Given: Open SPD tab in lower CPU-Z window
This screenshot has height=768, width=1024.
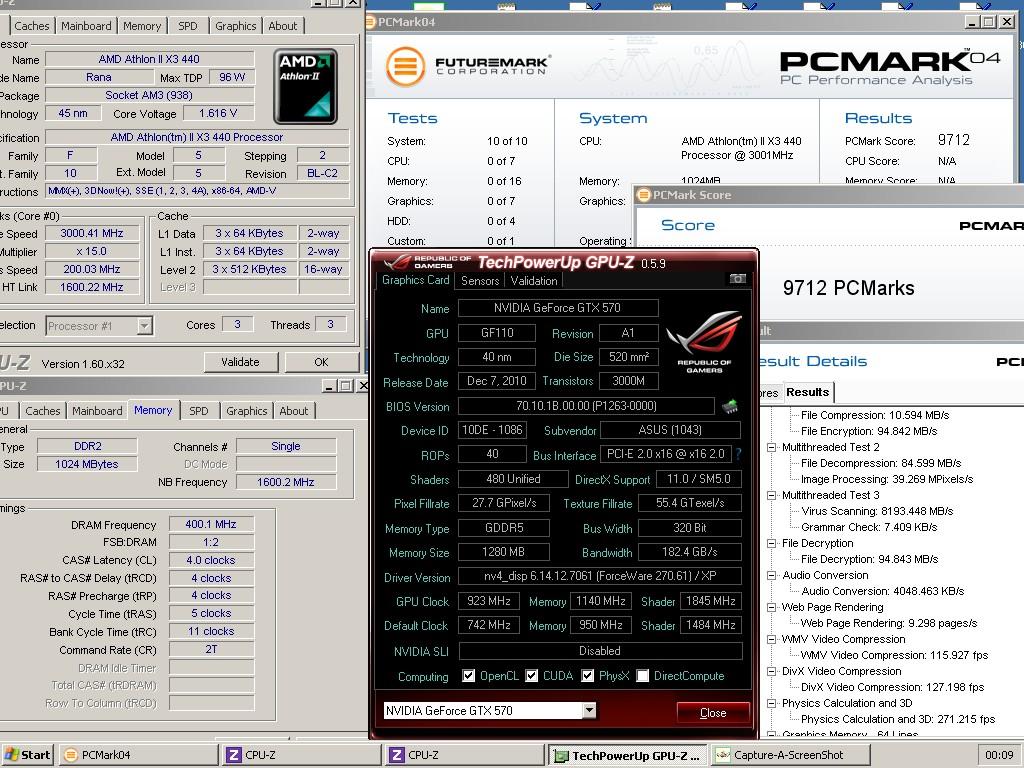Looking at the screenshot, I should point(199,411).
